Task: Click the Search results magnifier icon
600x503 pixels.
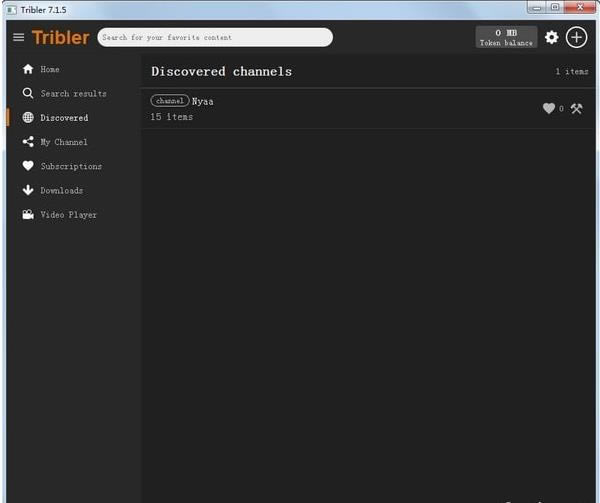Action: pos(28,93)
